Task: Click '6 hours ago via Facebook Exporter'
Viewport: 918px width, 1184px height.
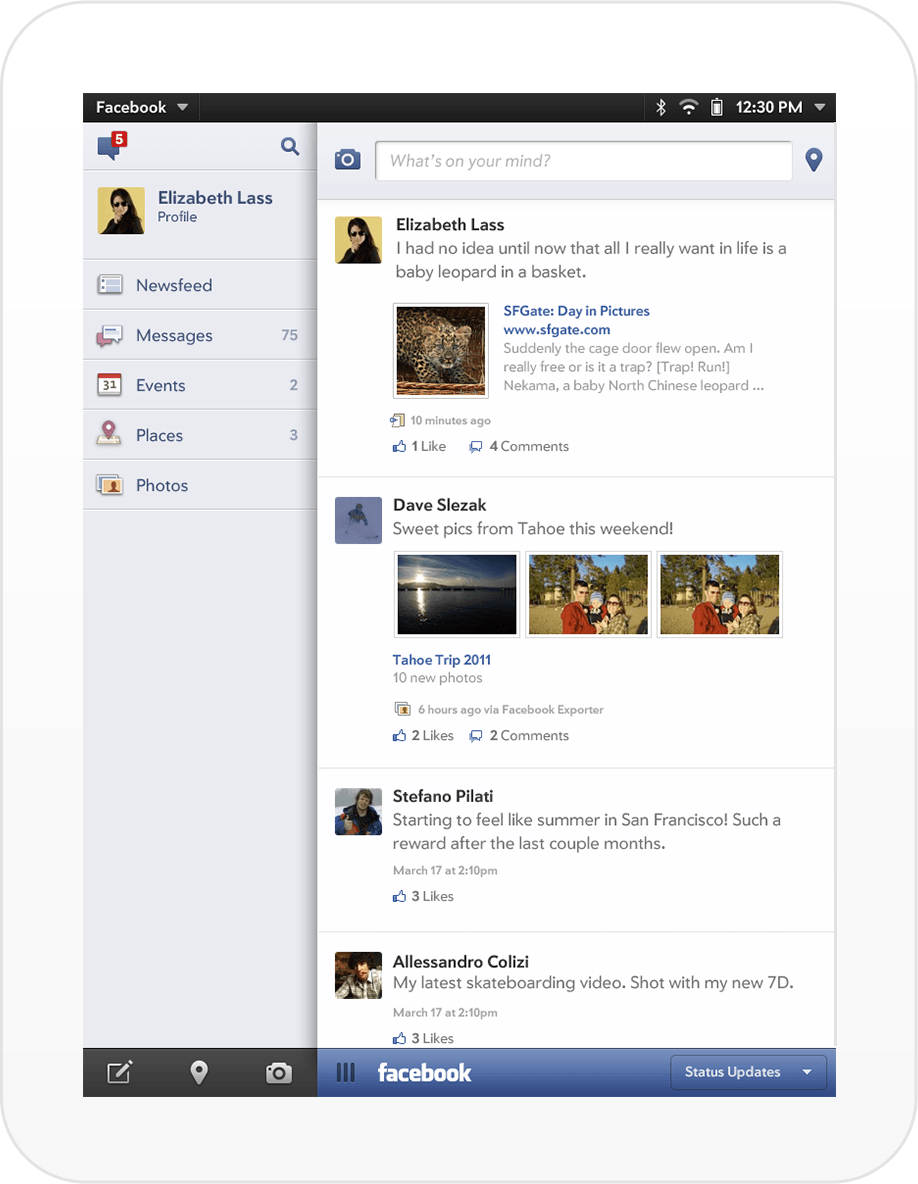Action: tap(510, 709)
